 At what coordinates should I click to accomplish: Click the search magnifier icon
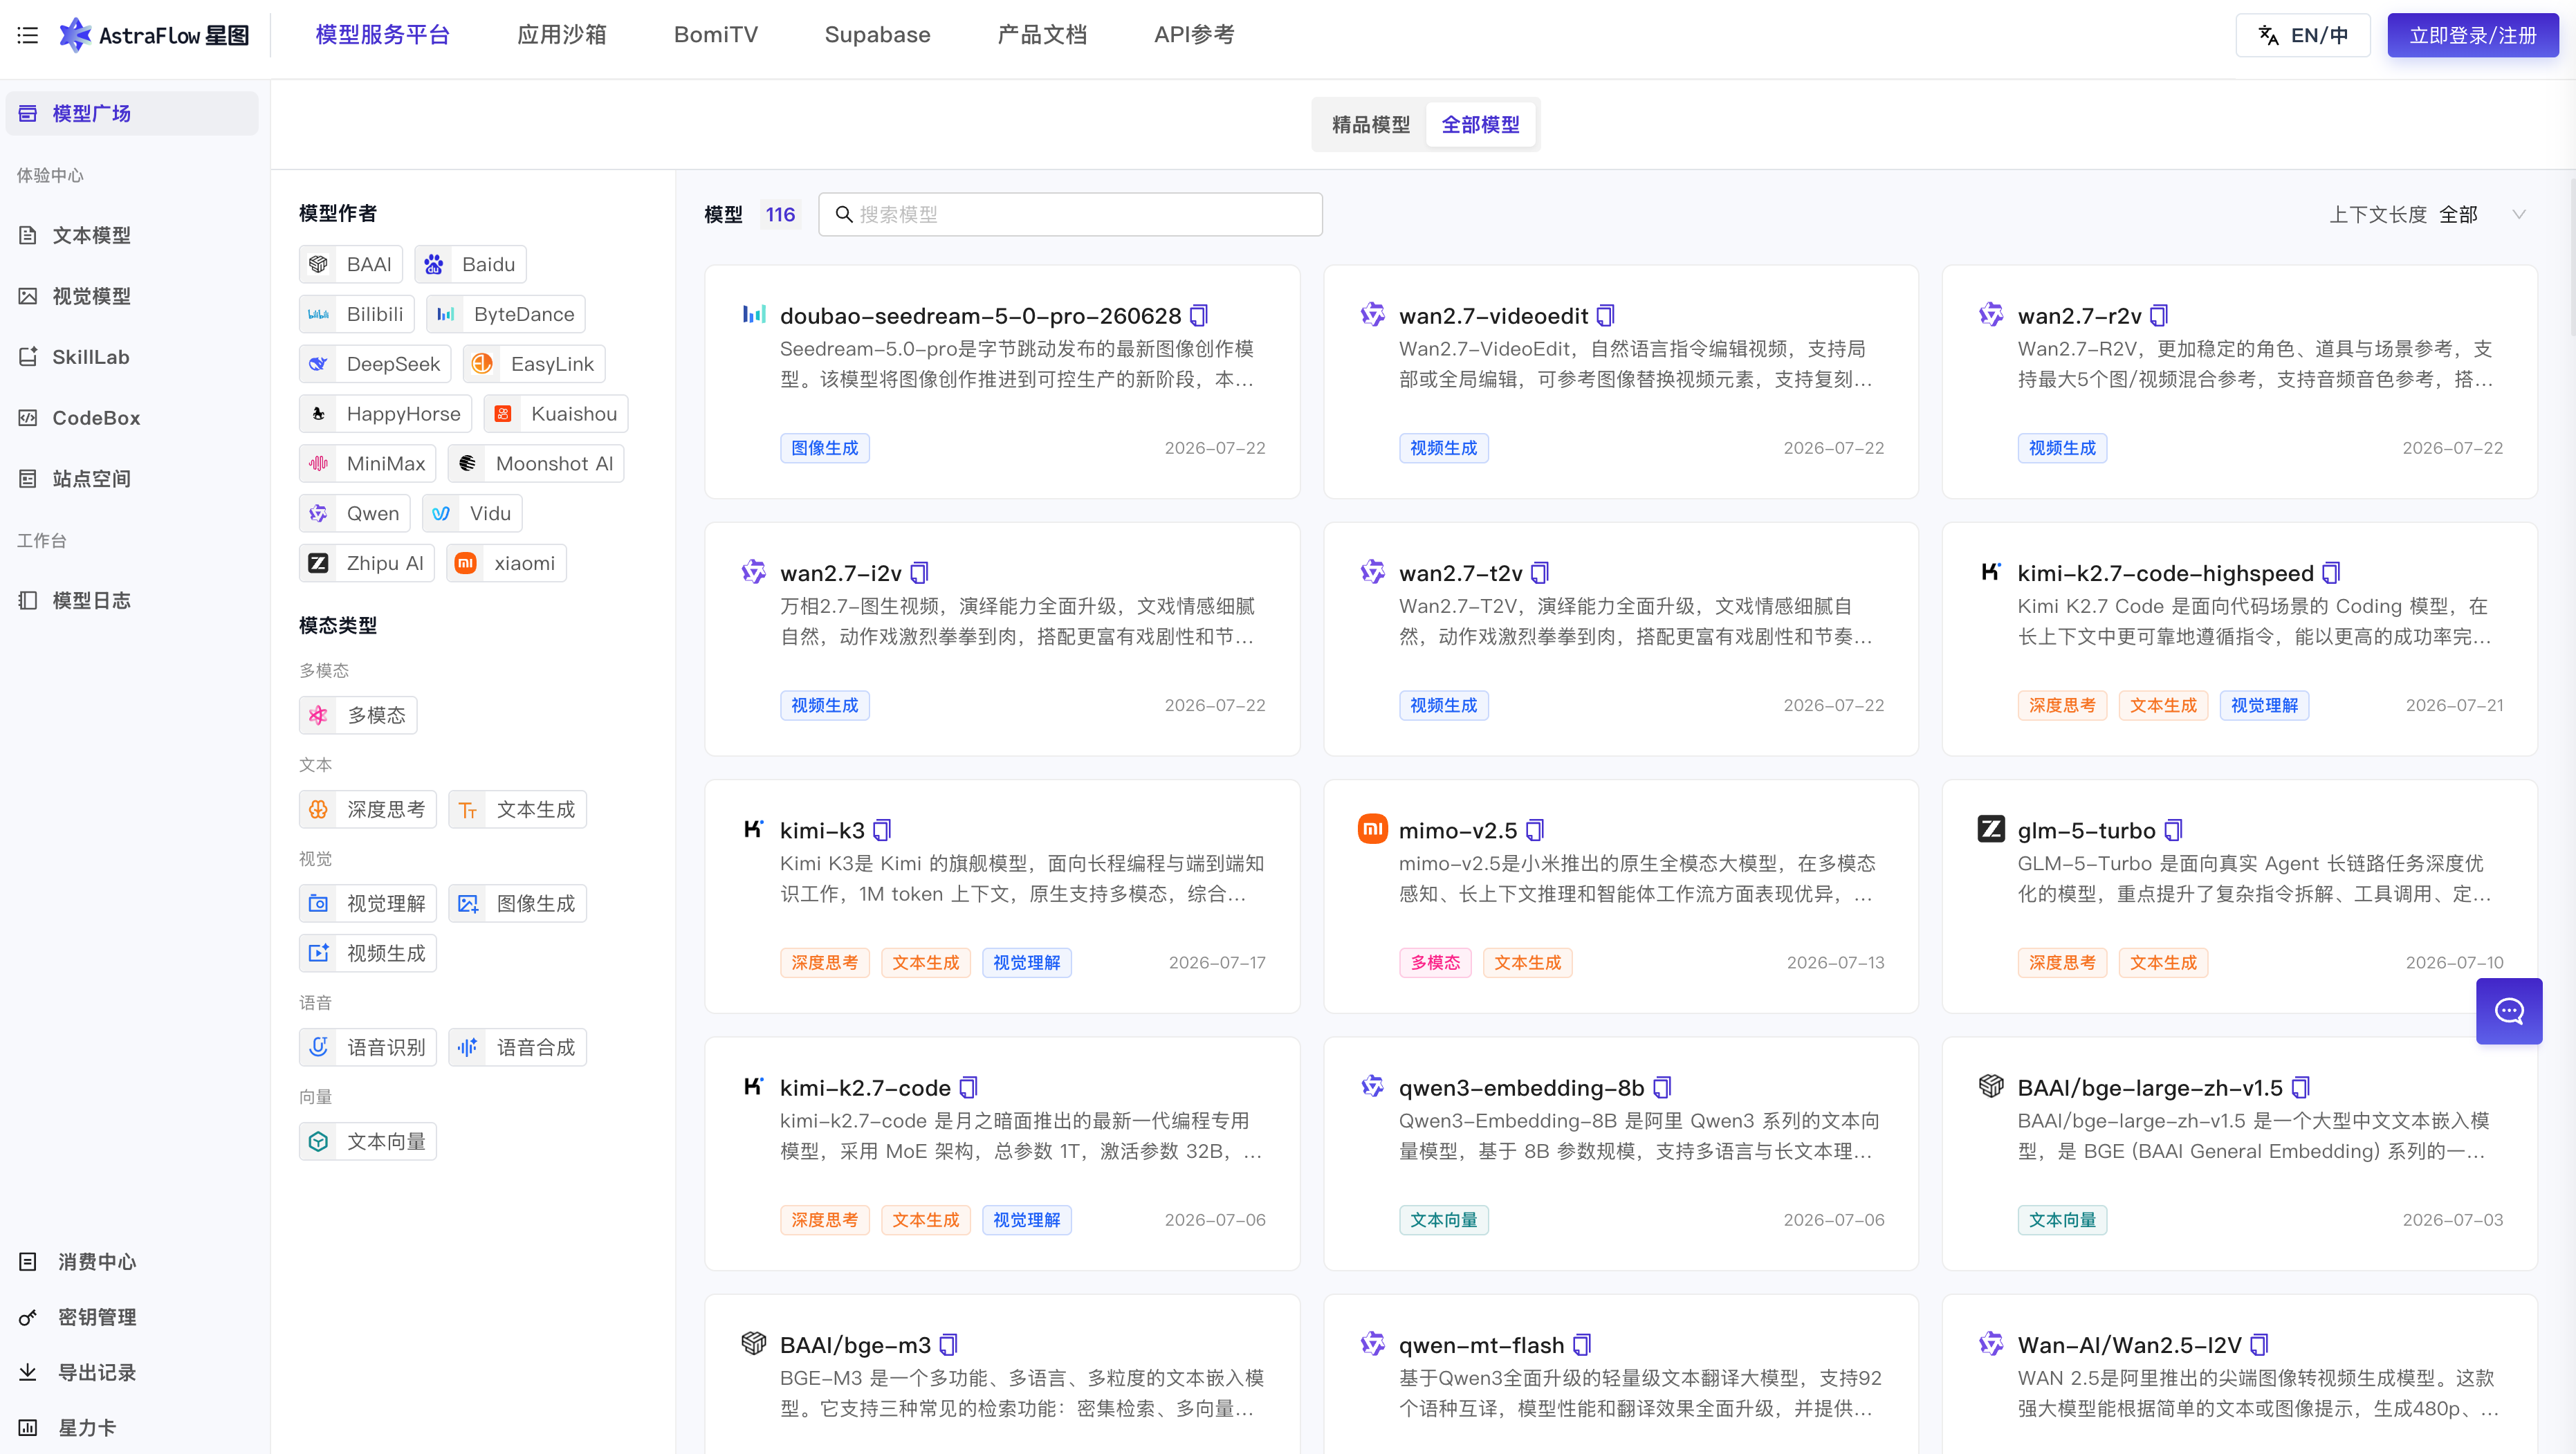pyautogui.click(x=844, y=214)
